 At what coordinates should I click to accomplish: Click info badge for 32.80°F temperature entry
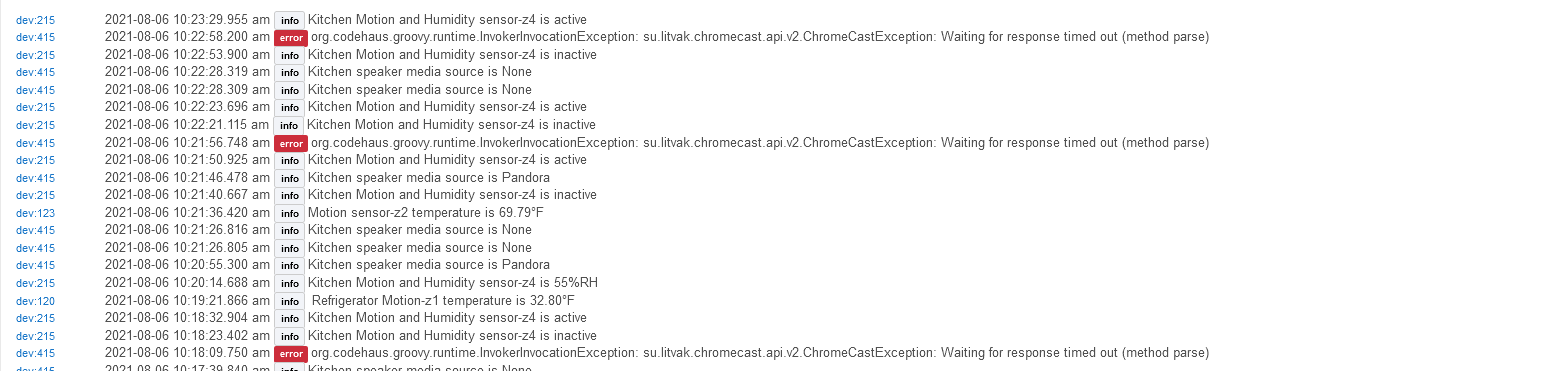(289, 301)
